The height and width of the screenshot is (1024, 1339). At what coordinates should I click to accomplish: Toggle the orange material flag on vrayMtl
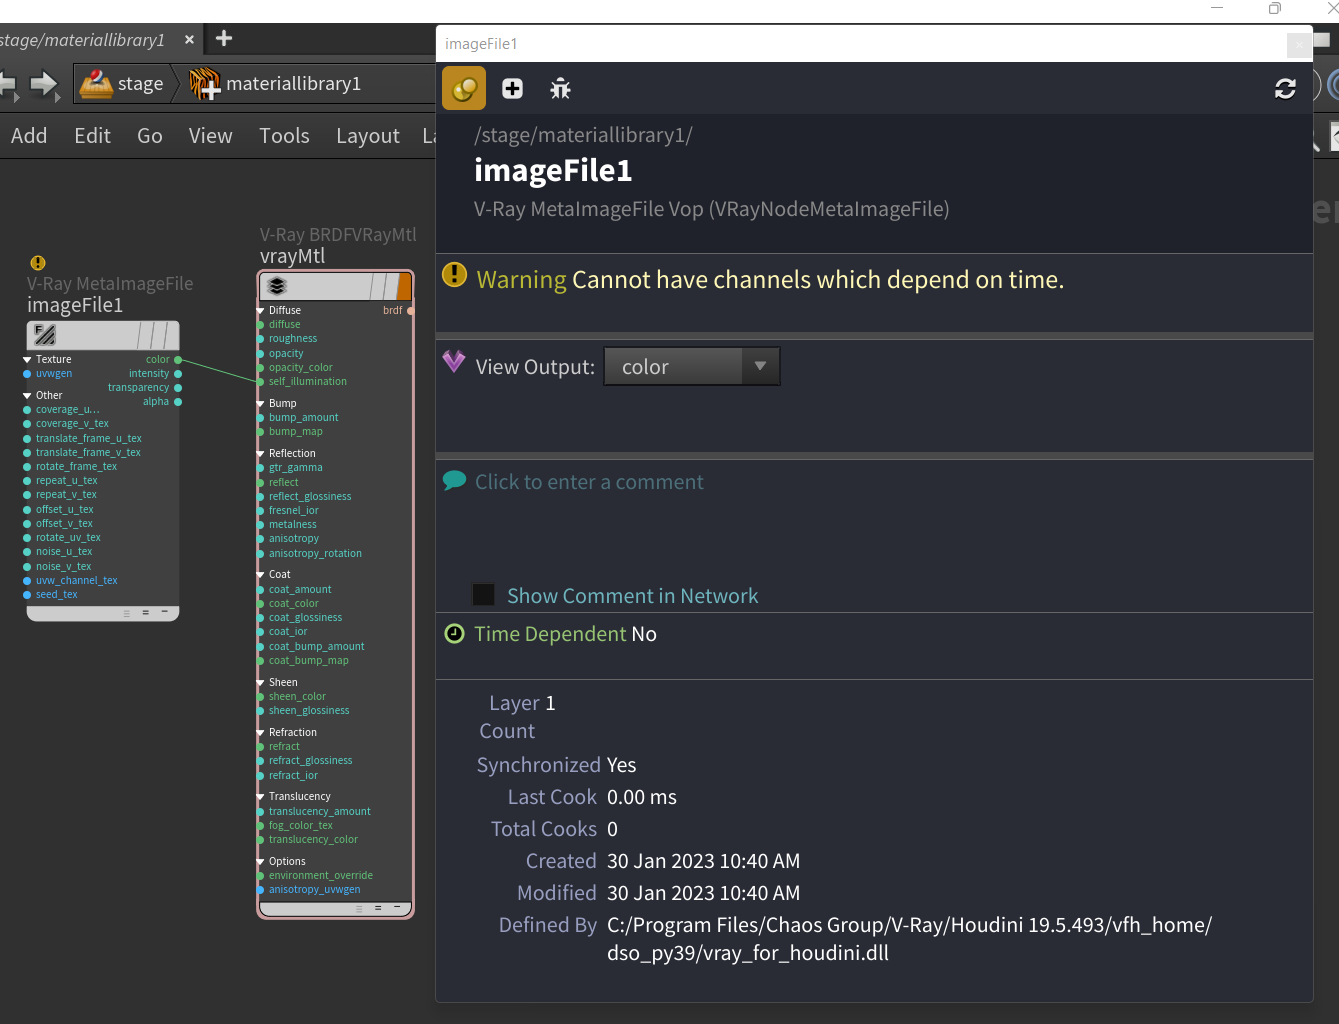tap(404, 286)
